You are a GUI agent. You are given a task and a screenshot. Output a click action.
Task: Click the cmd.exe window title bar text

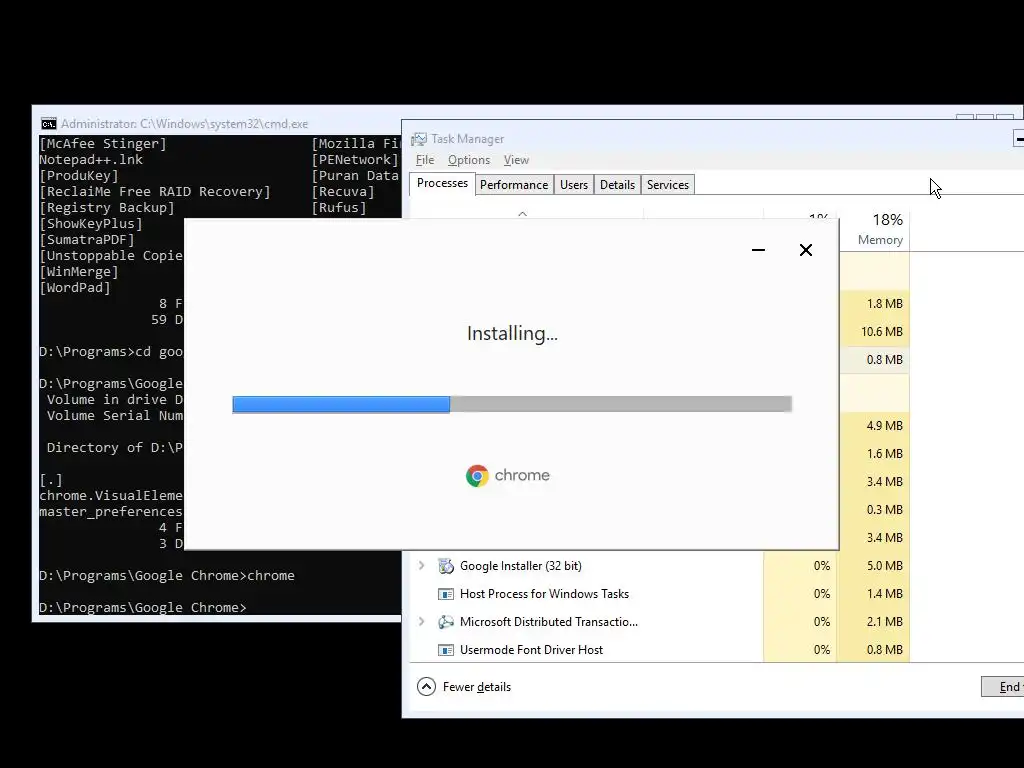(x=184, y=123)
